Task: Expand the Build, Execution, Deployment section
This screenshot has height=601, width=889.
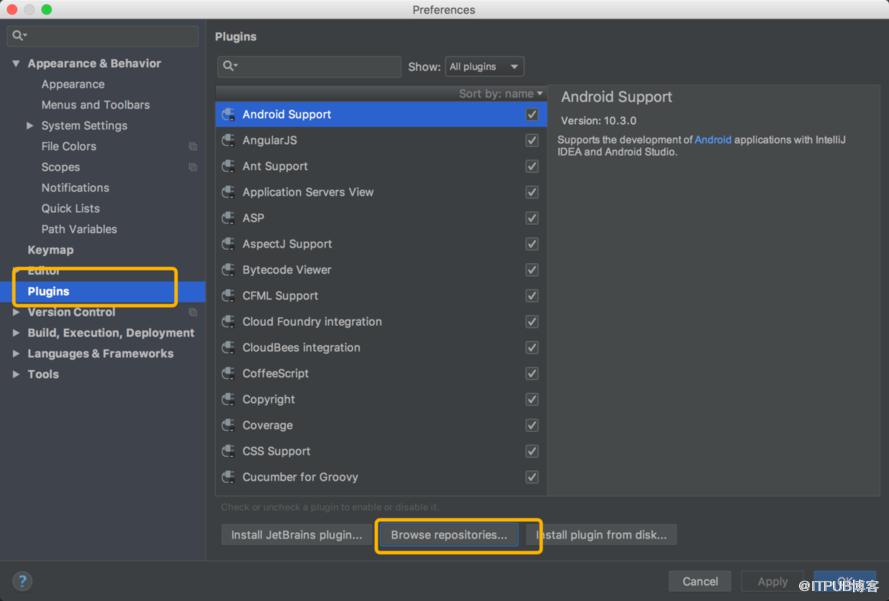Action: [16, 333]
